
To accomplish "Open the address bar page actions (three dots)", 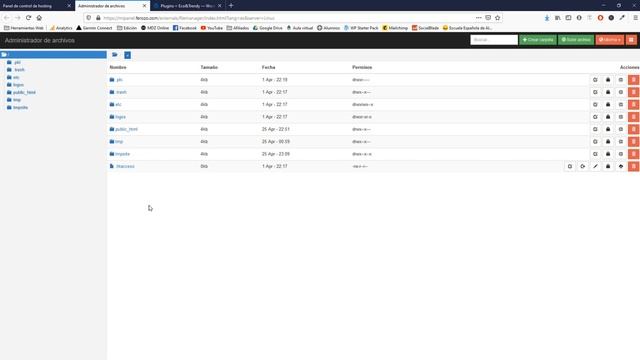I will 478,18.
